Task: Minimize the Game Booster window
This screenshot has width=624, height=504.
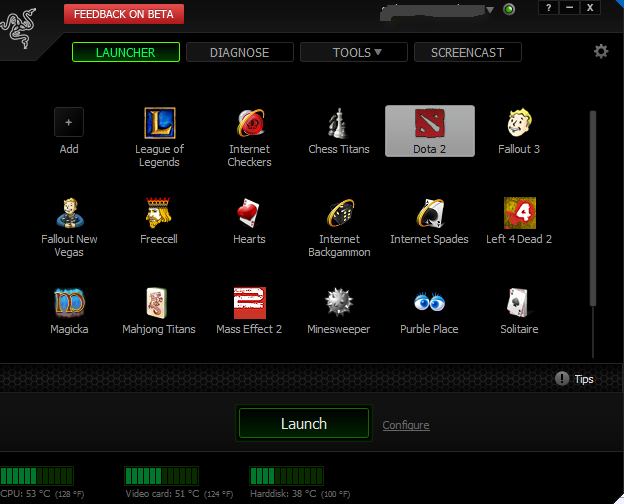Action: pyautogui.click(x=569, y=8)
